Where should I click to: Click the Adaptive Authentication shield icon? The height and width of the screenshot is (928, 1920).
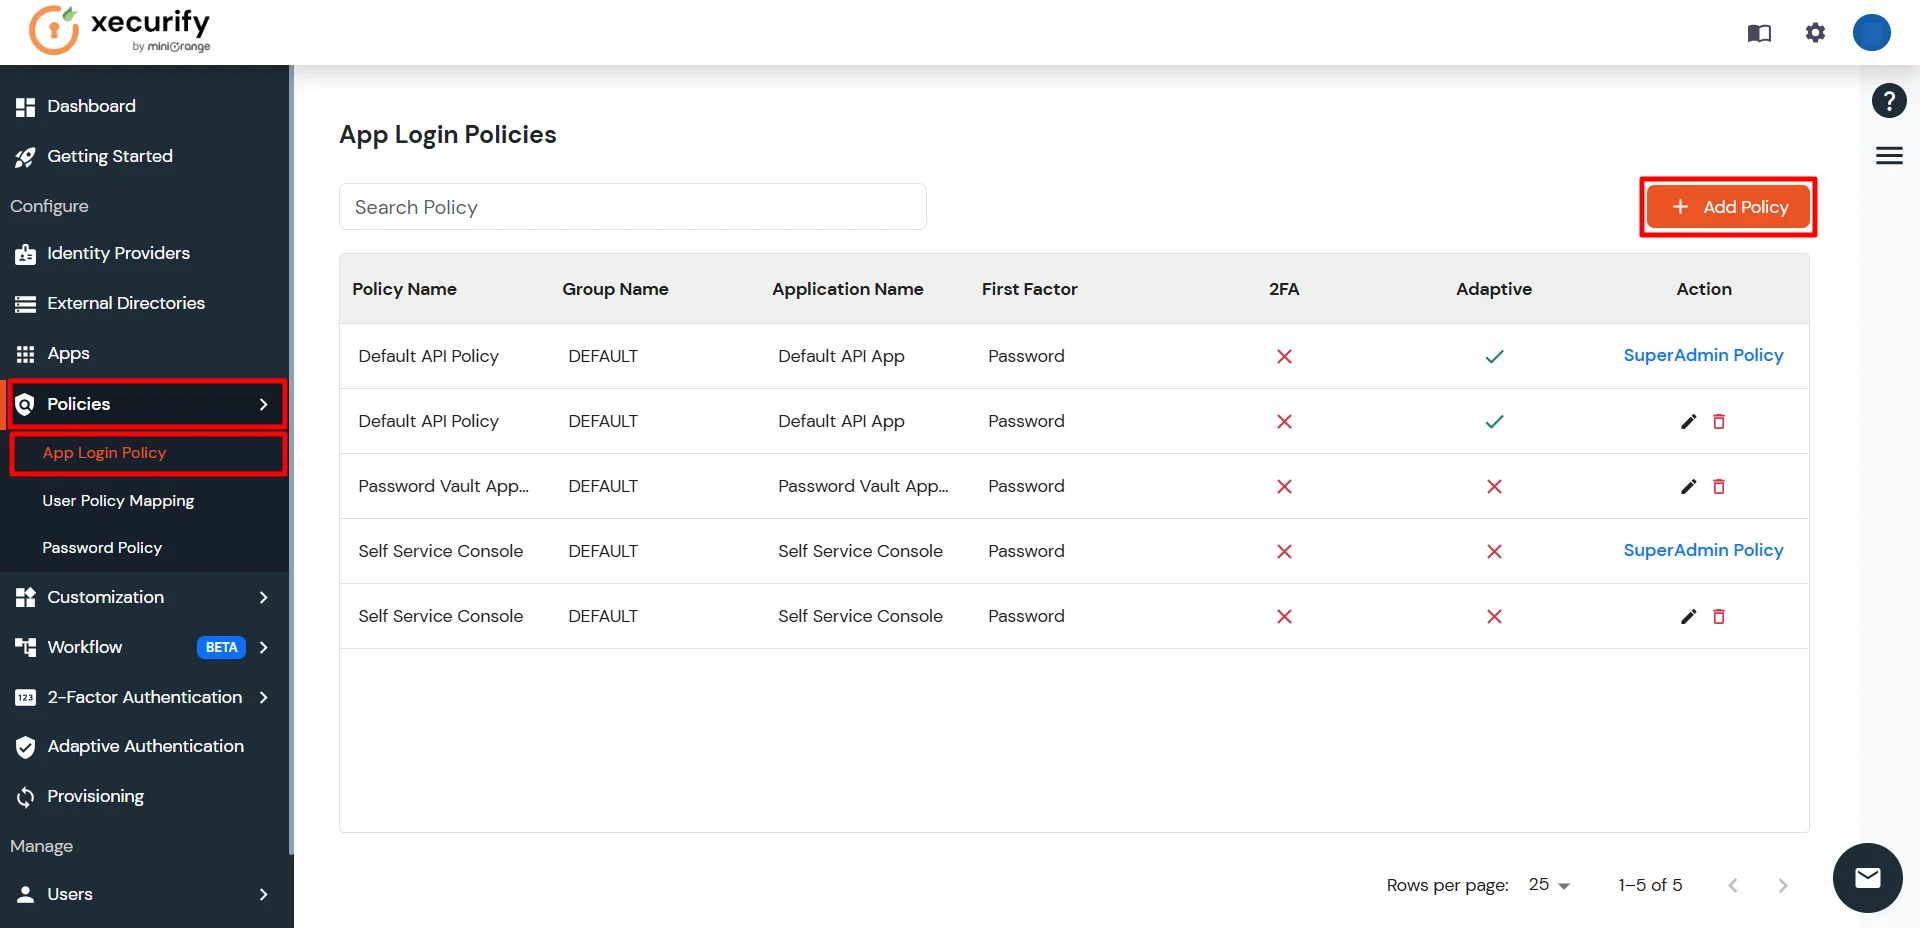(x=25, y=747)
